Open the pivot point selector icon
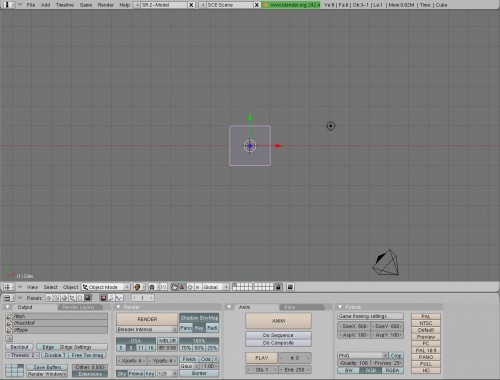The image size is (500, 380). pos(154,287)
